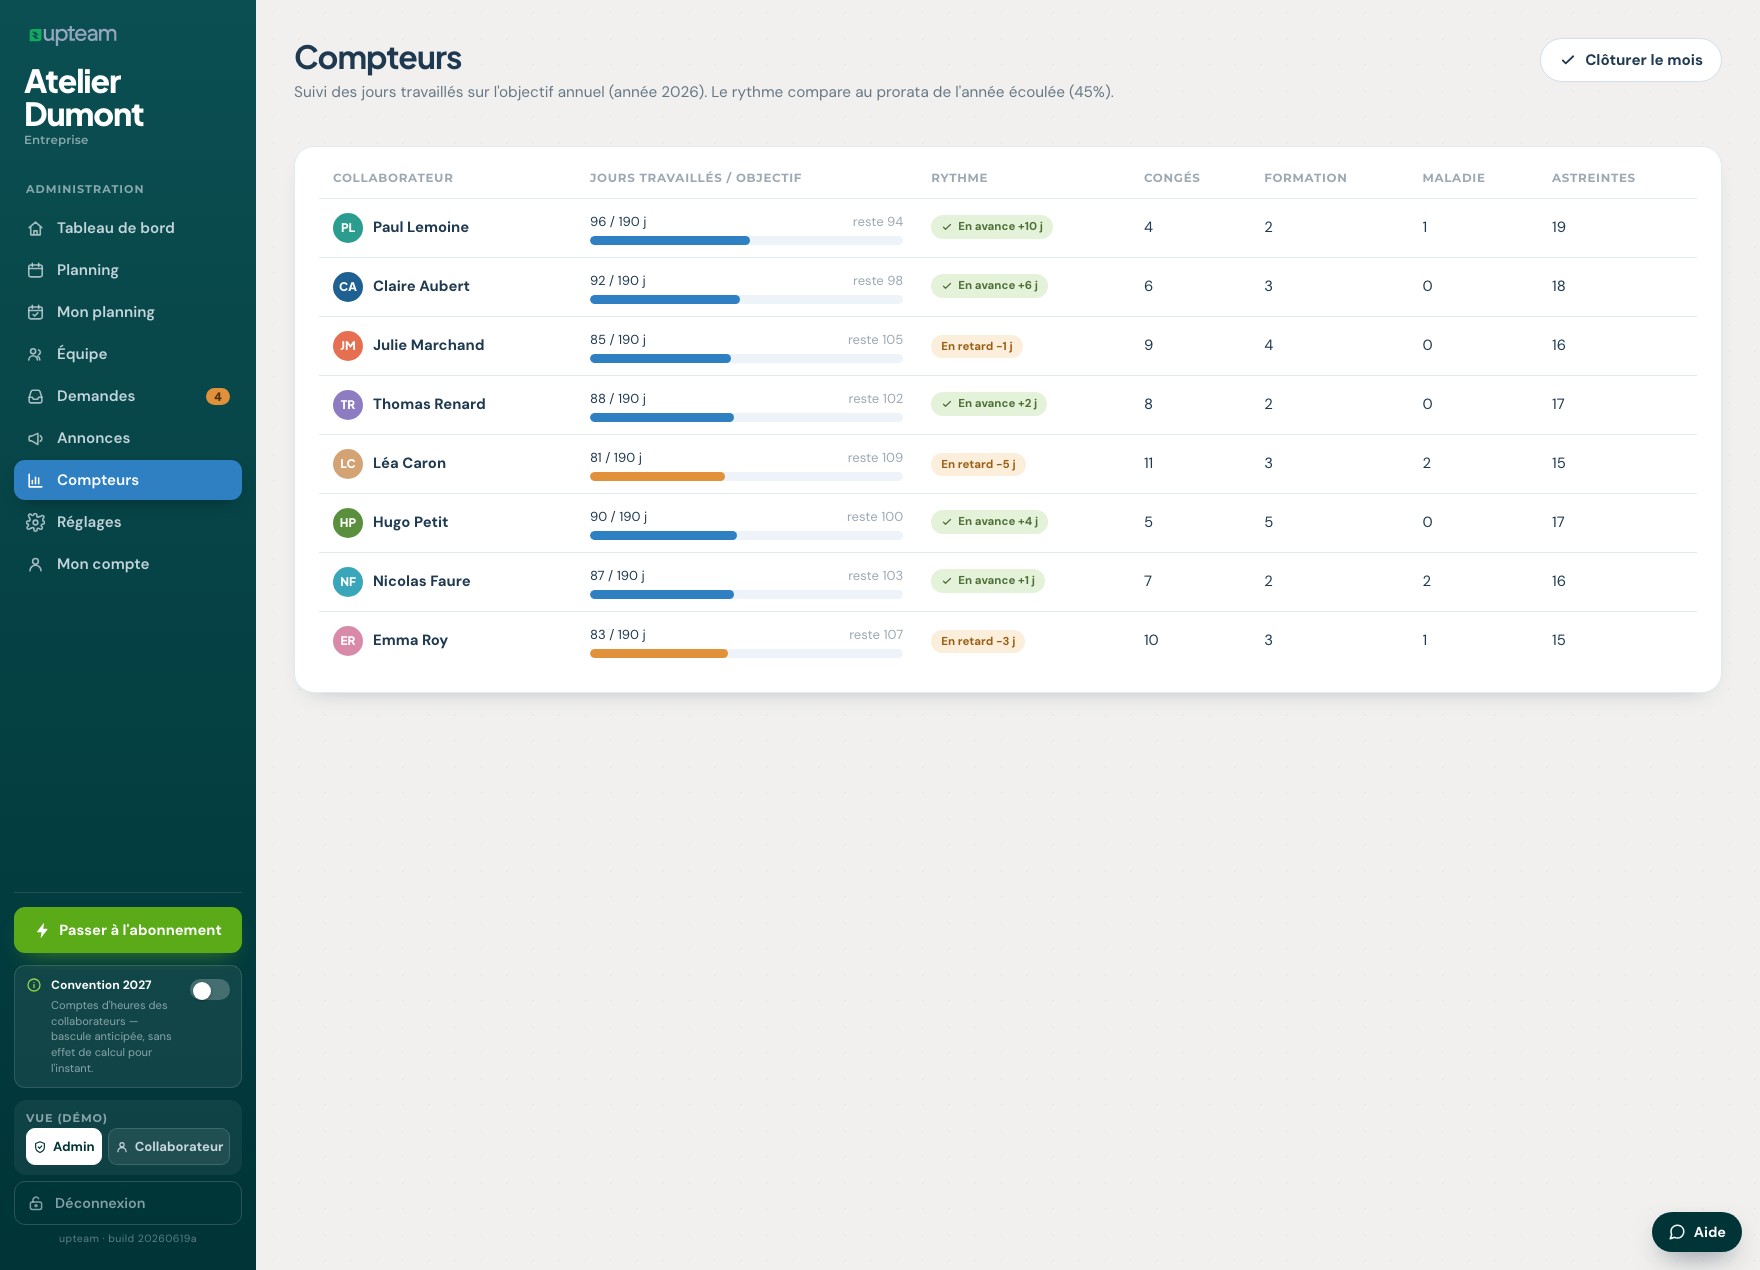Click the Mon compte user icon

click(36, 564)
